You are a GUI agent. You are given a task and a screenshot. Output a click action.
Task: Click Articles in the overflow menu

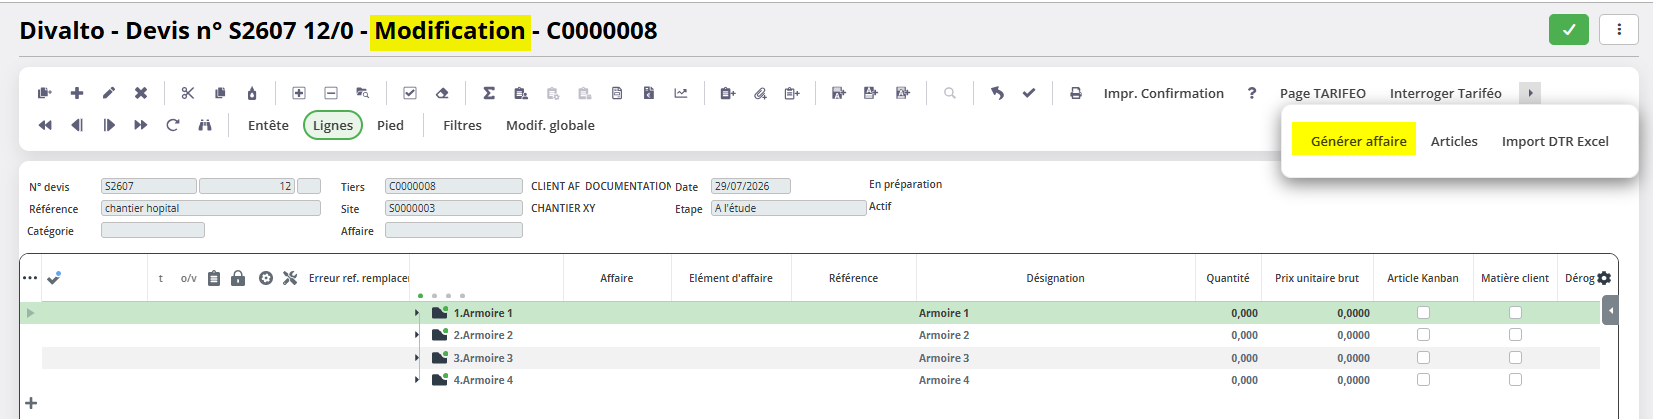pyautogui.click(x=1454, y=141)
